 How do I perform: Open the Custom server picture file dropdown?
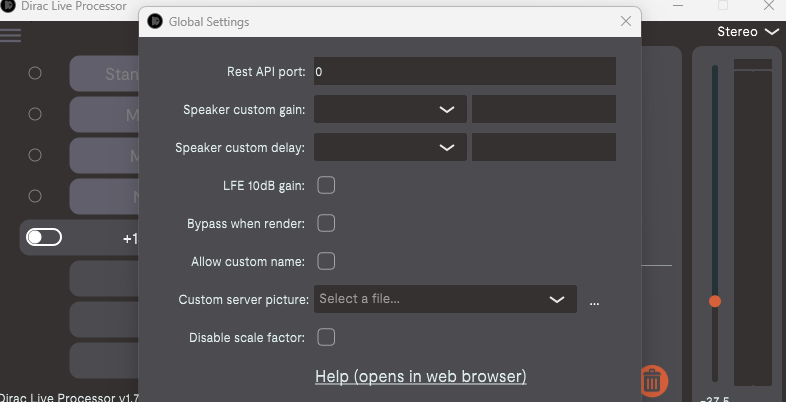445,299
